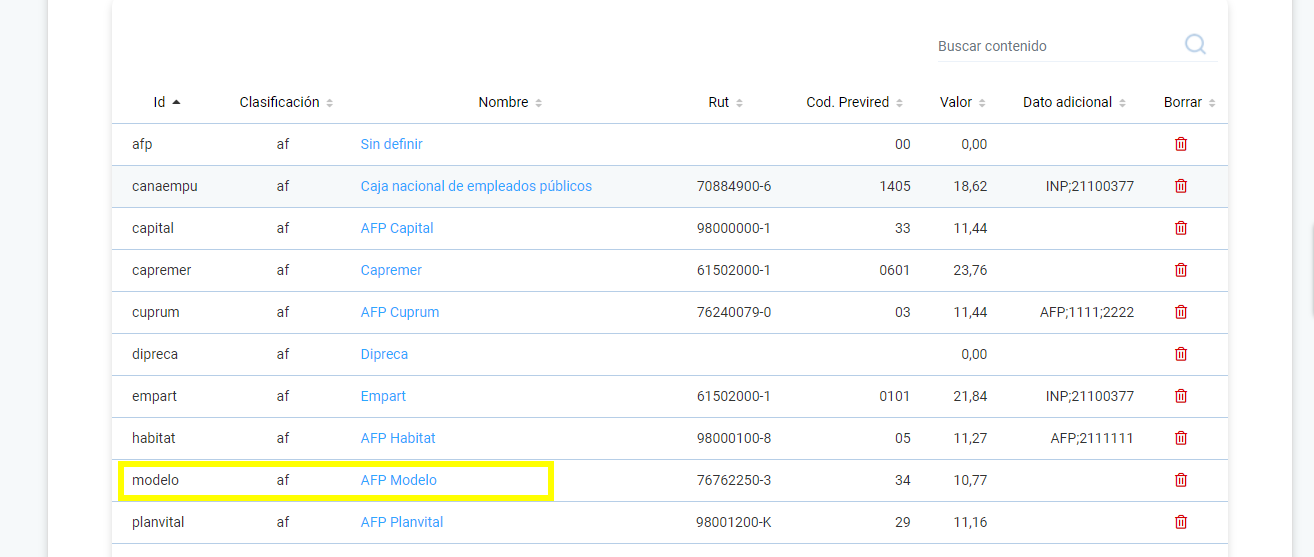Select the cuprum id cell
Viewport: 1314px width, 557px height.
coord(156,312)
